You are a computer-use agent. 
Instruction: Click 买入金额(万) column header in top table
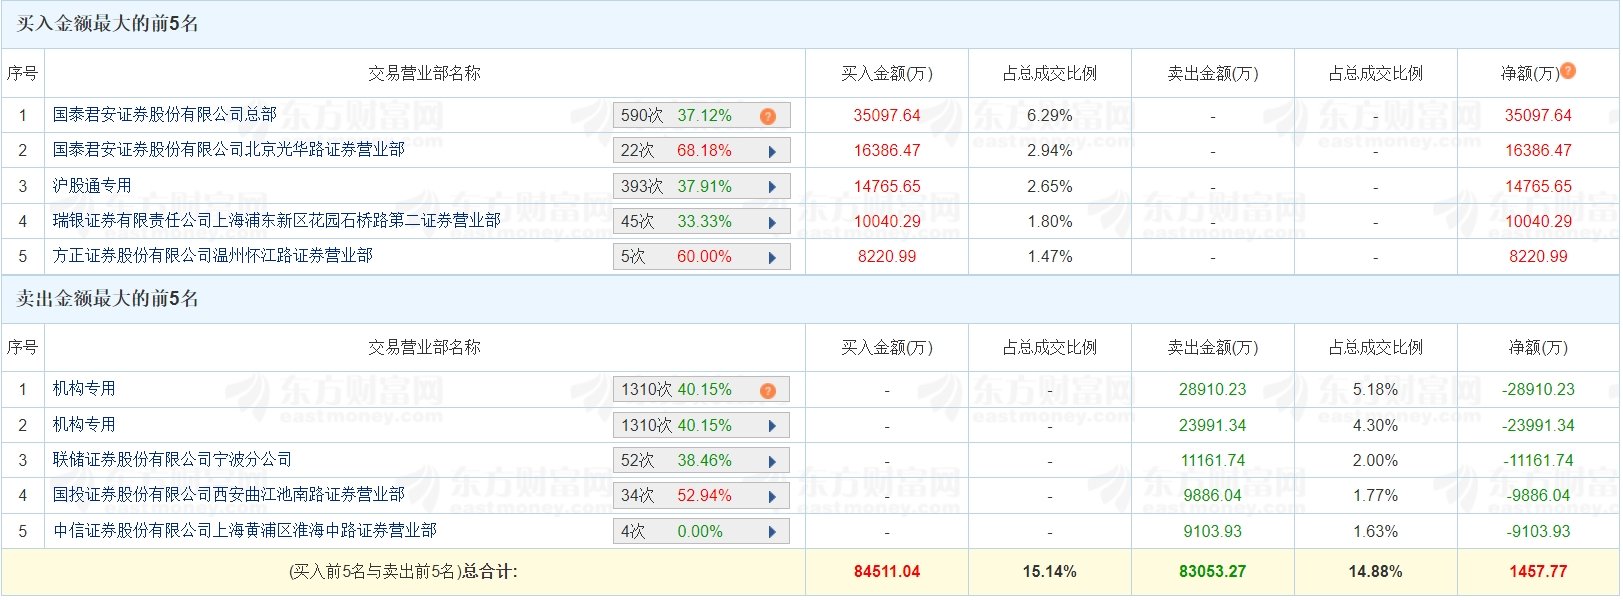(886, 73)
